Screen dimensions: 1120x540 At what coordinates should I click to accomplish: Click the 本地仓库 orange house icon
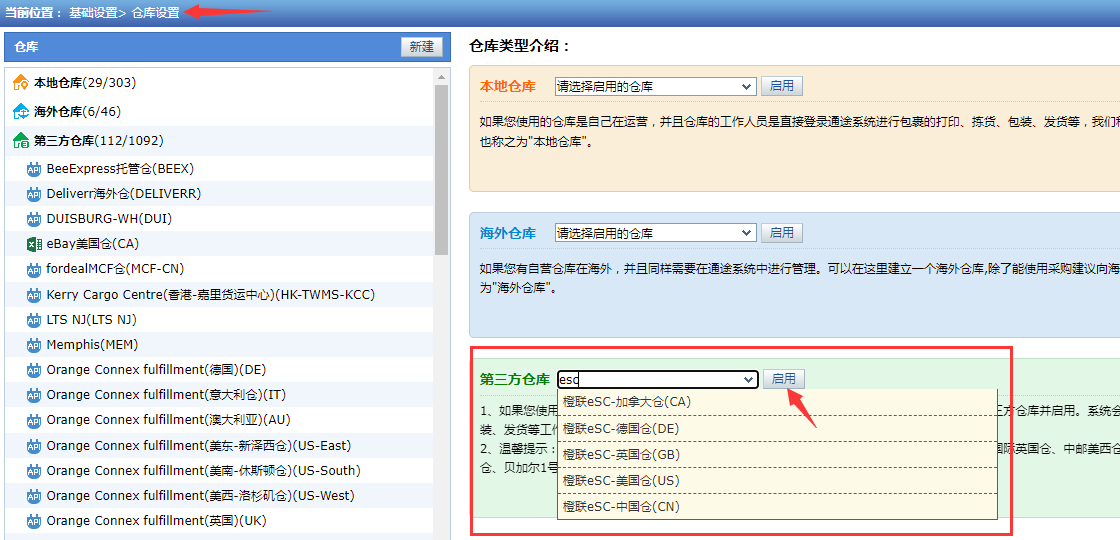[21, 83]
